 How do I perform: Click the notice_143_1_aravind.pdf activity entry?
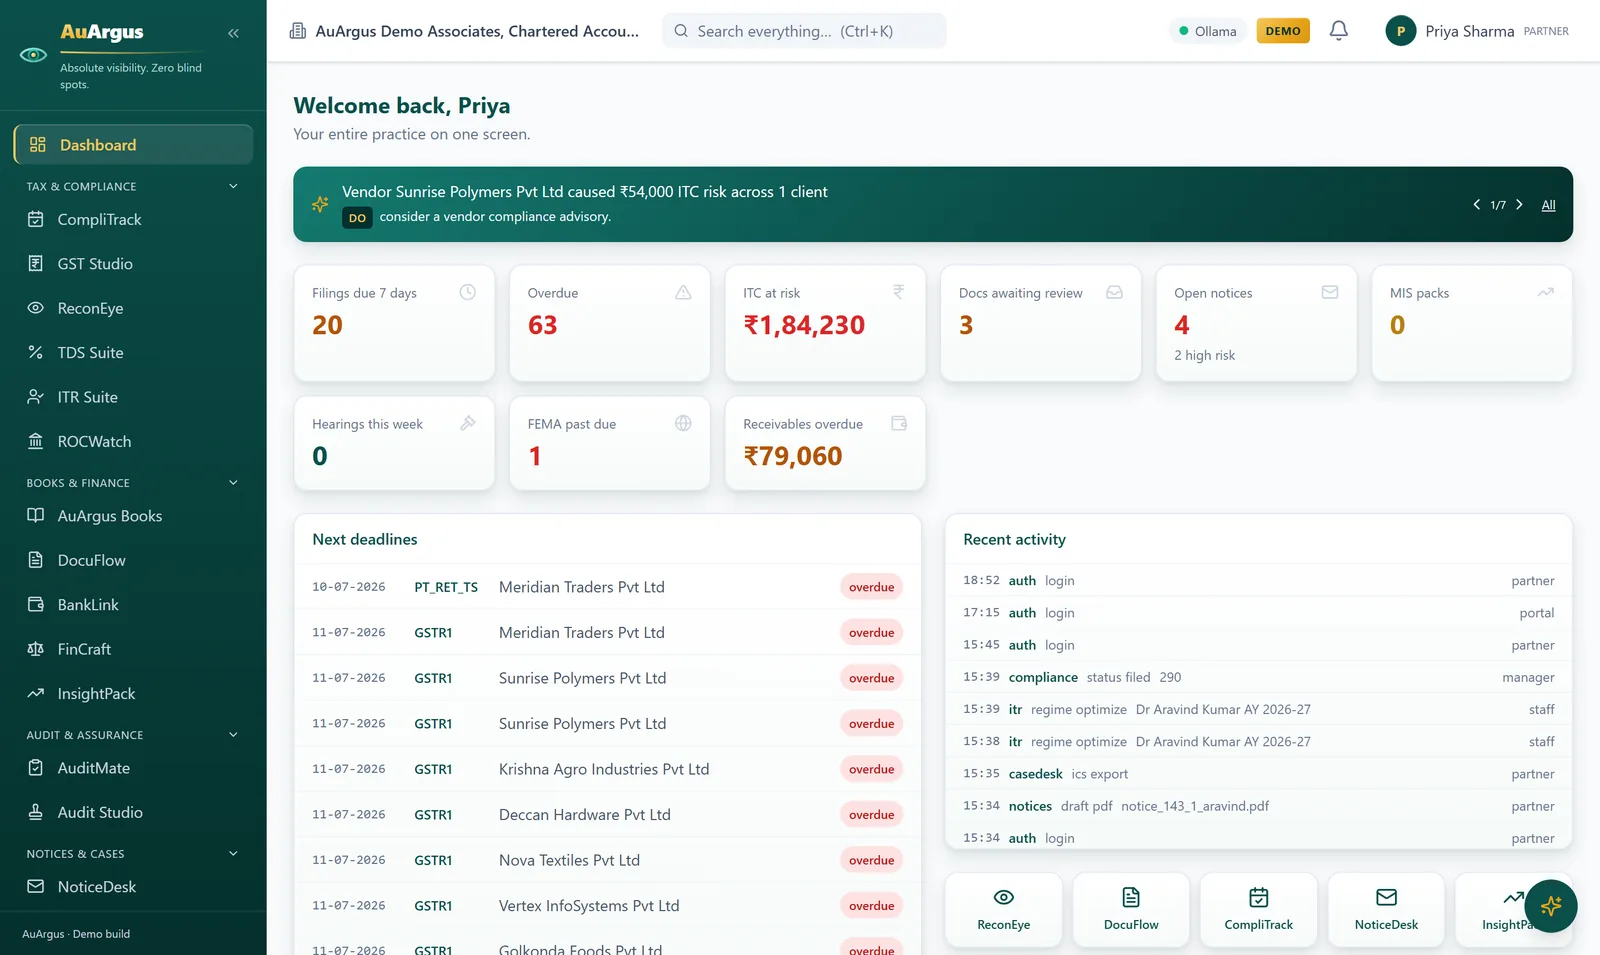point(1258,806)
